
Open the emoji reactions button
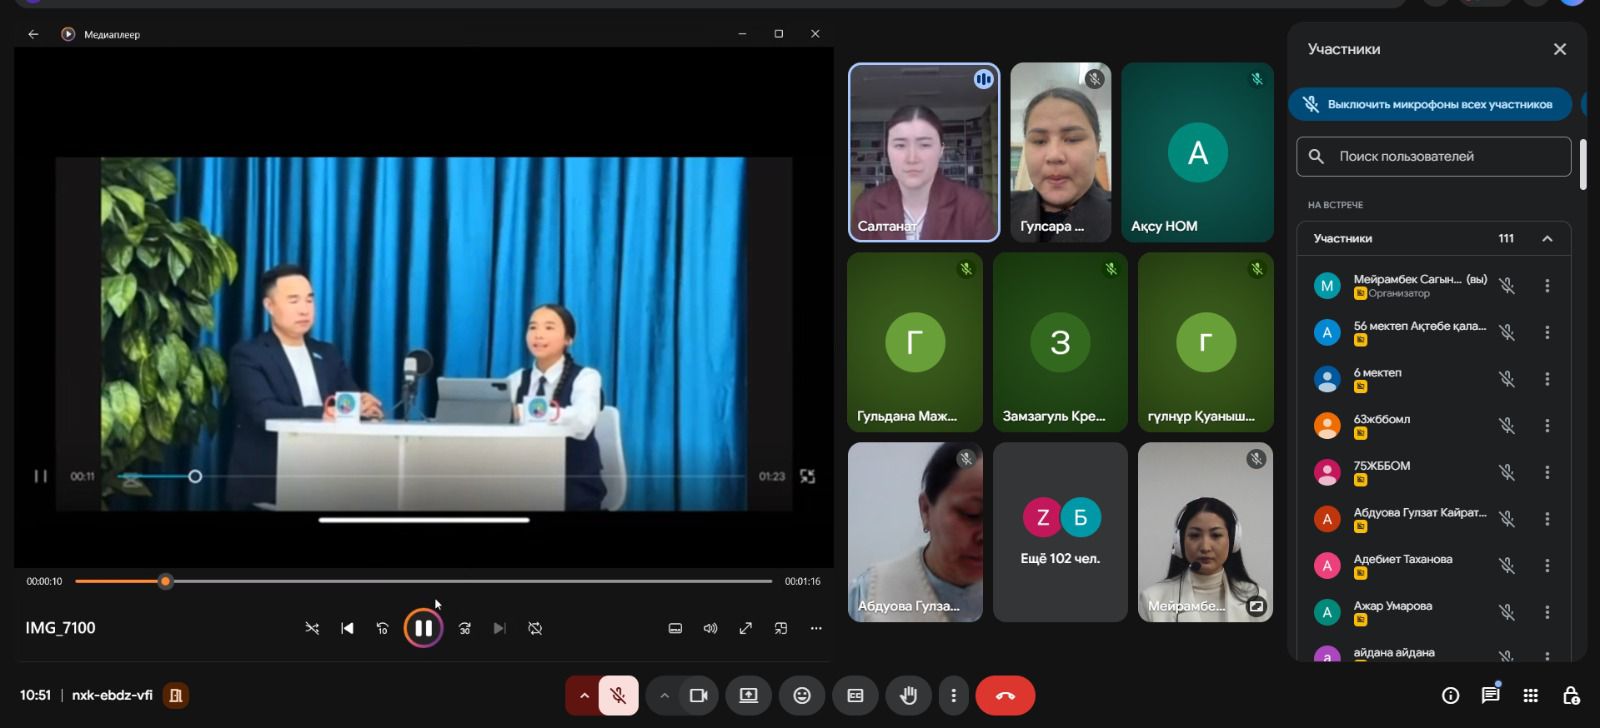pyautogui.click(x=802, y=695)
